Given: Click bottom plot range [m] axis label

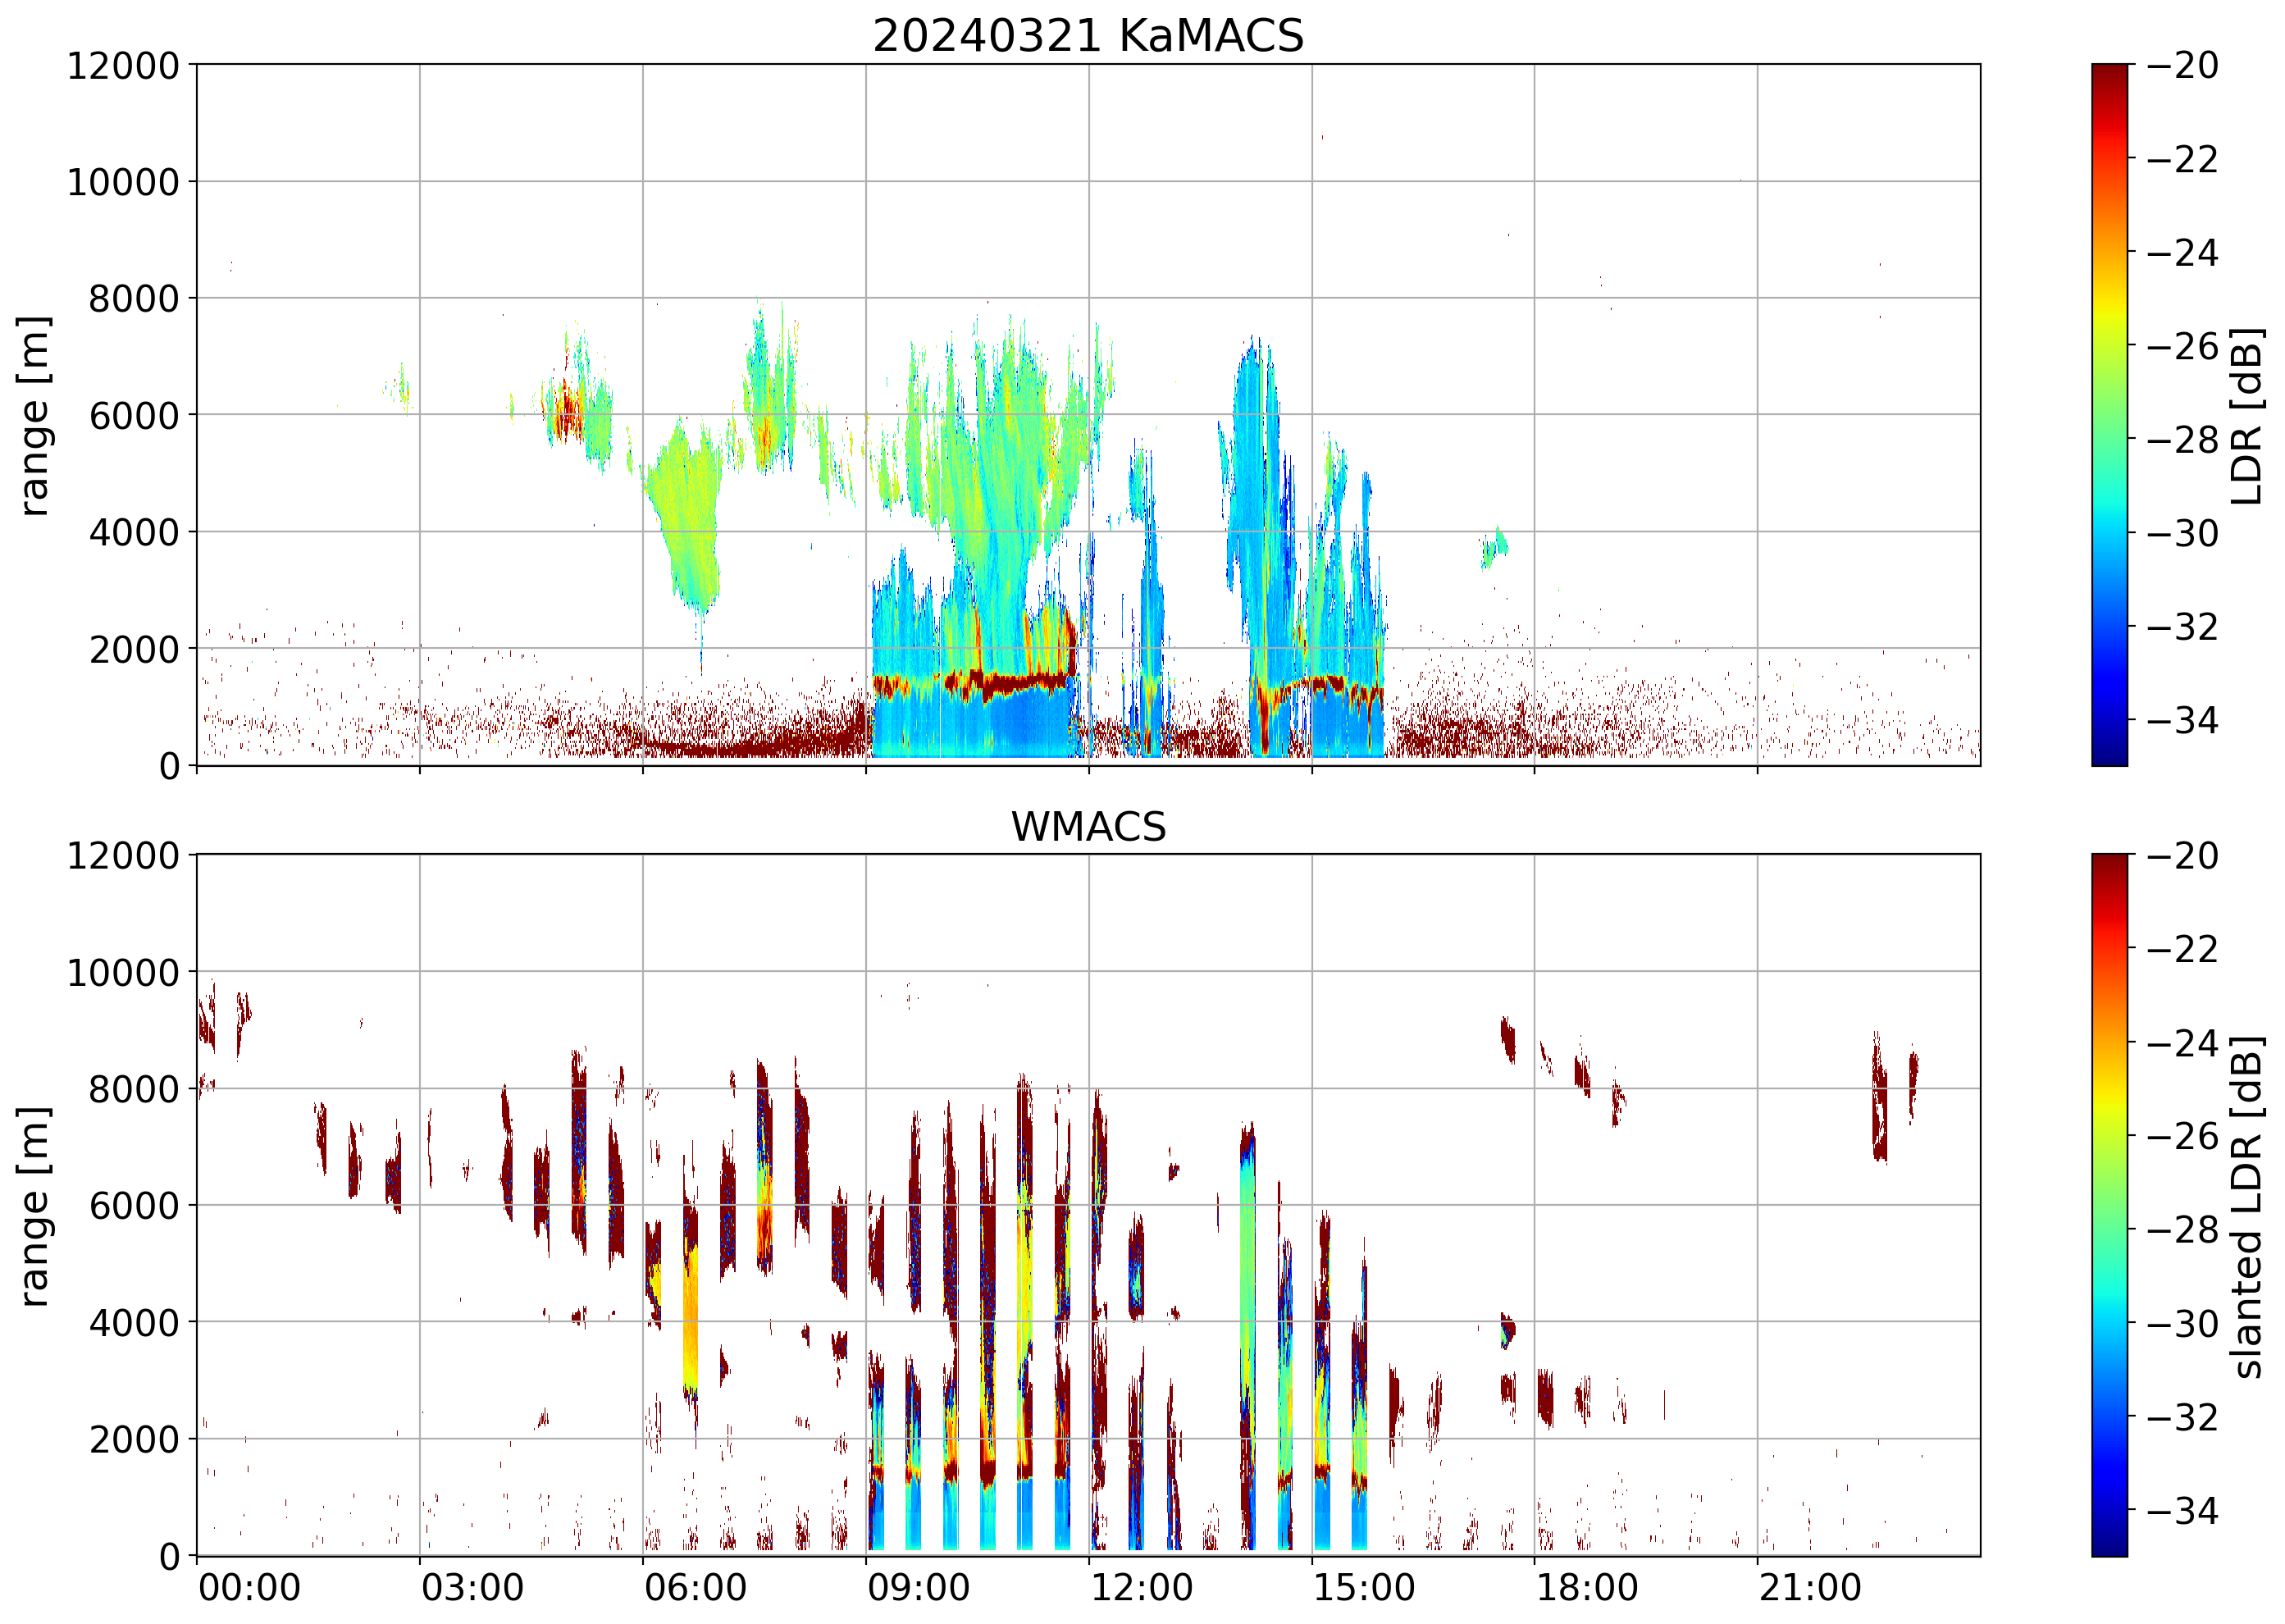Looking at the screenshot, I should point(35,1206).
